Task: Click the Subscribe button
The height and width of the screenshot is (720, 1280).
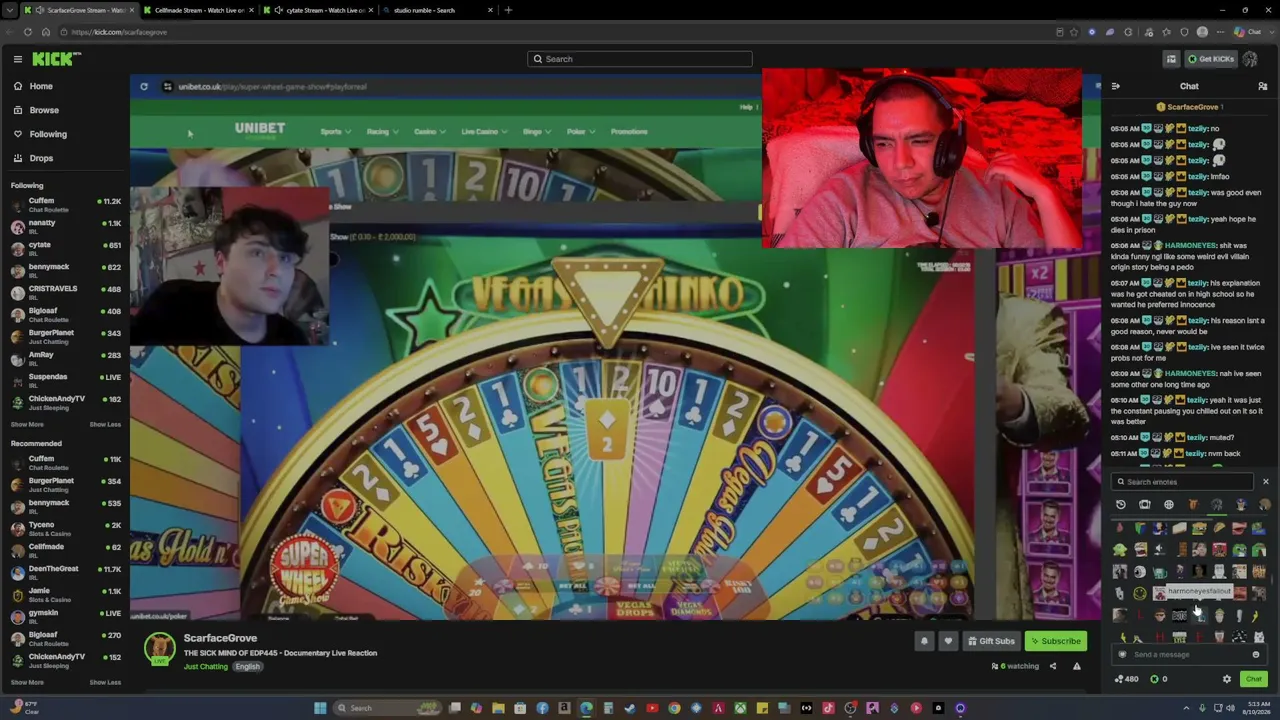Action: [1055, 641]
